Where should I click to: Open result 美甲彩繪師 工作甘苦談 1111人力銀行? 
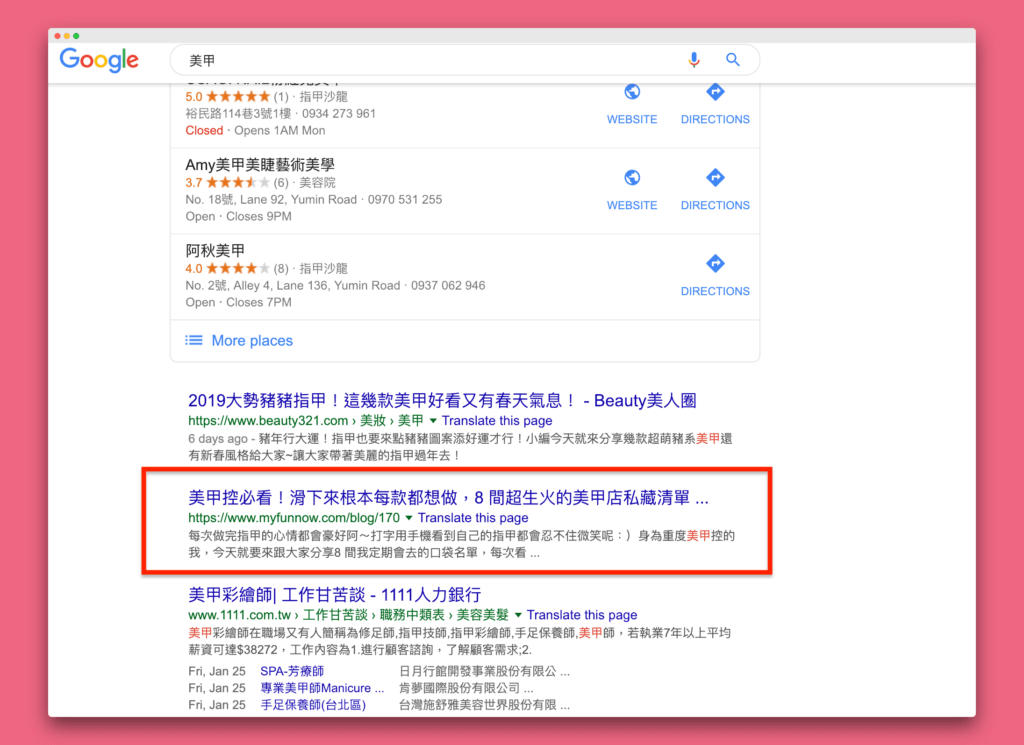click(x=334, y=595)
